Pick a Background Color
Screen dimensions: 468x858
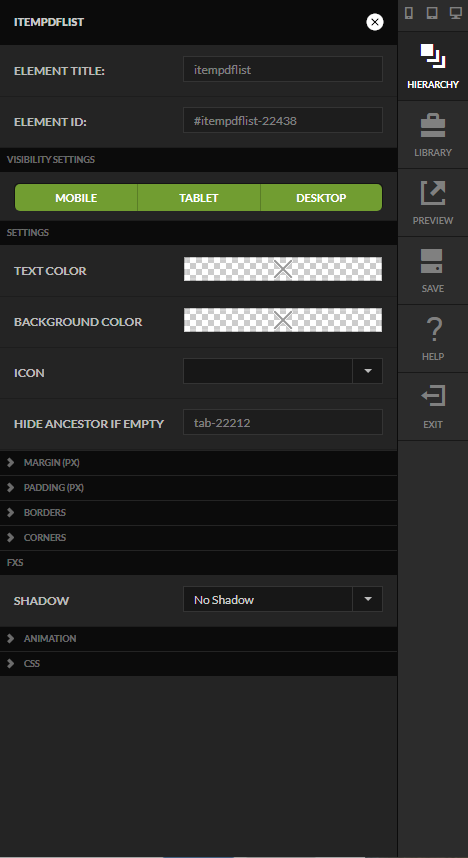(x=283, y=320)
